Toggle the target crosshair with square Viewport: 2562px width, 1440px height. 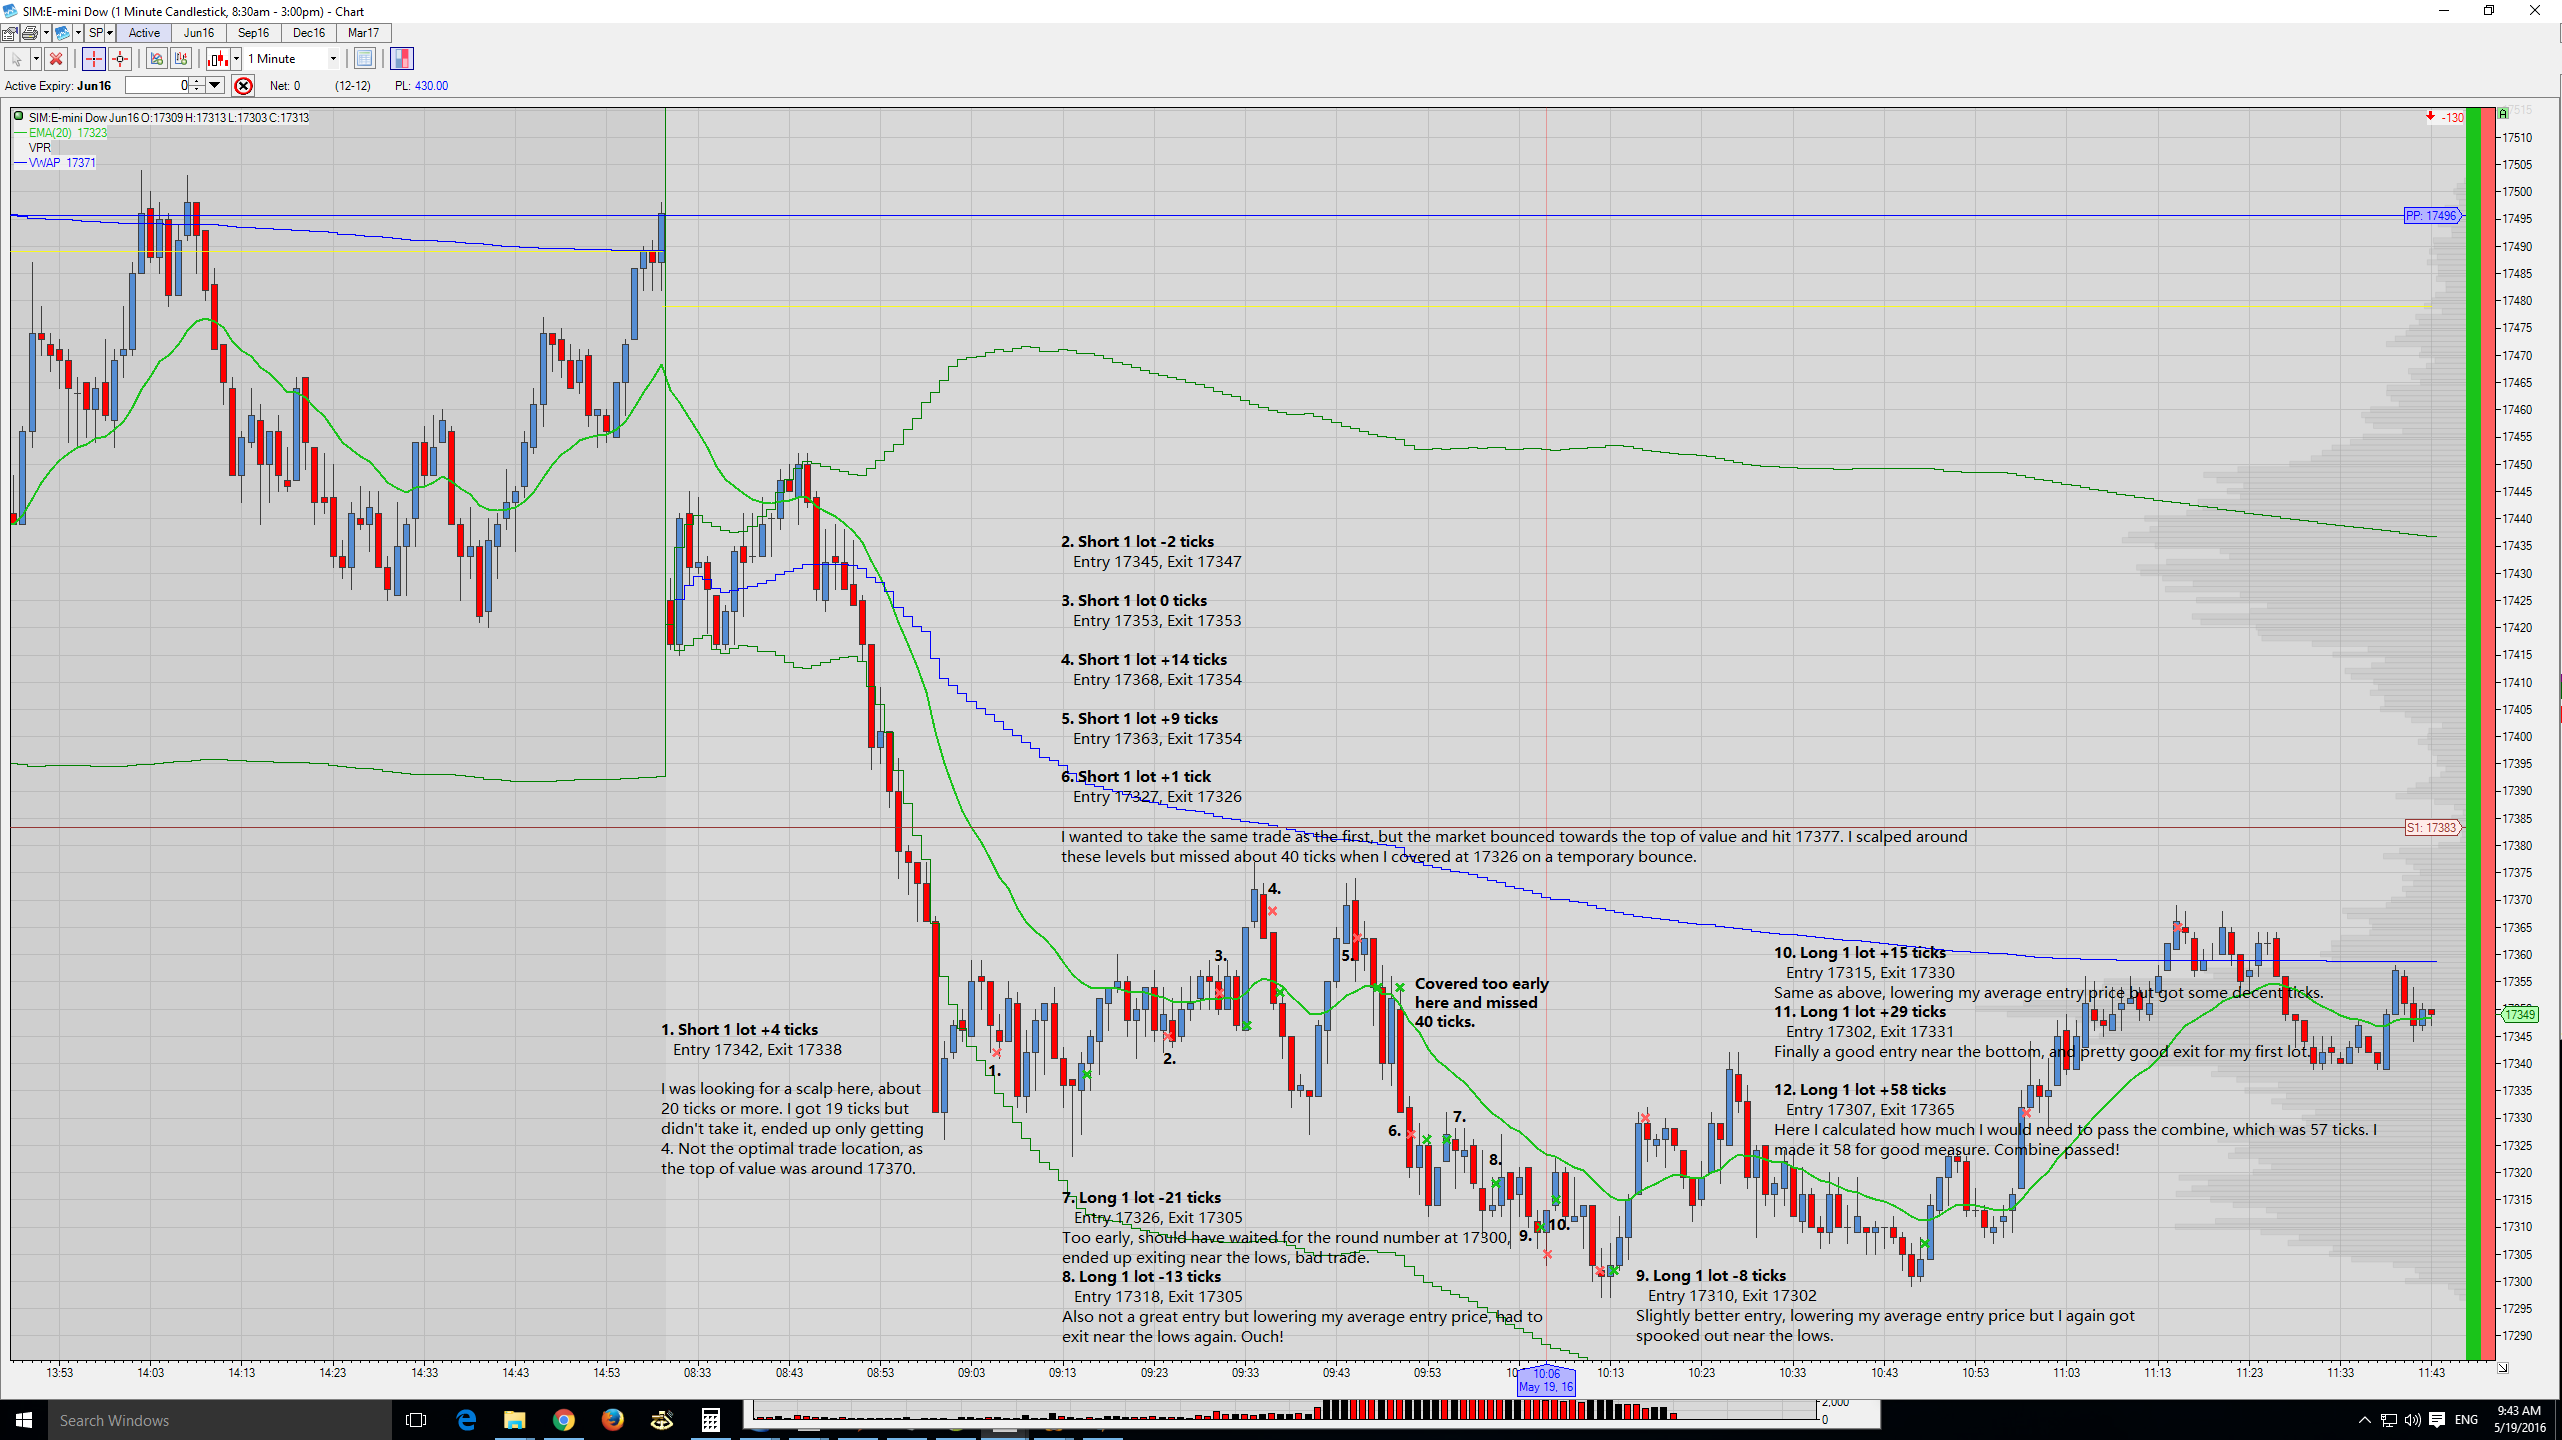pos(120,59)
